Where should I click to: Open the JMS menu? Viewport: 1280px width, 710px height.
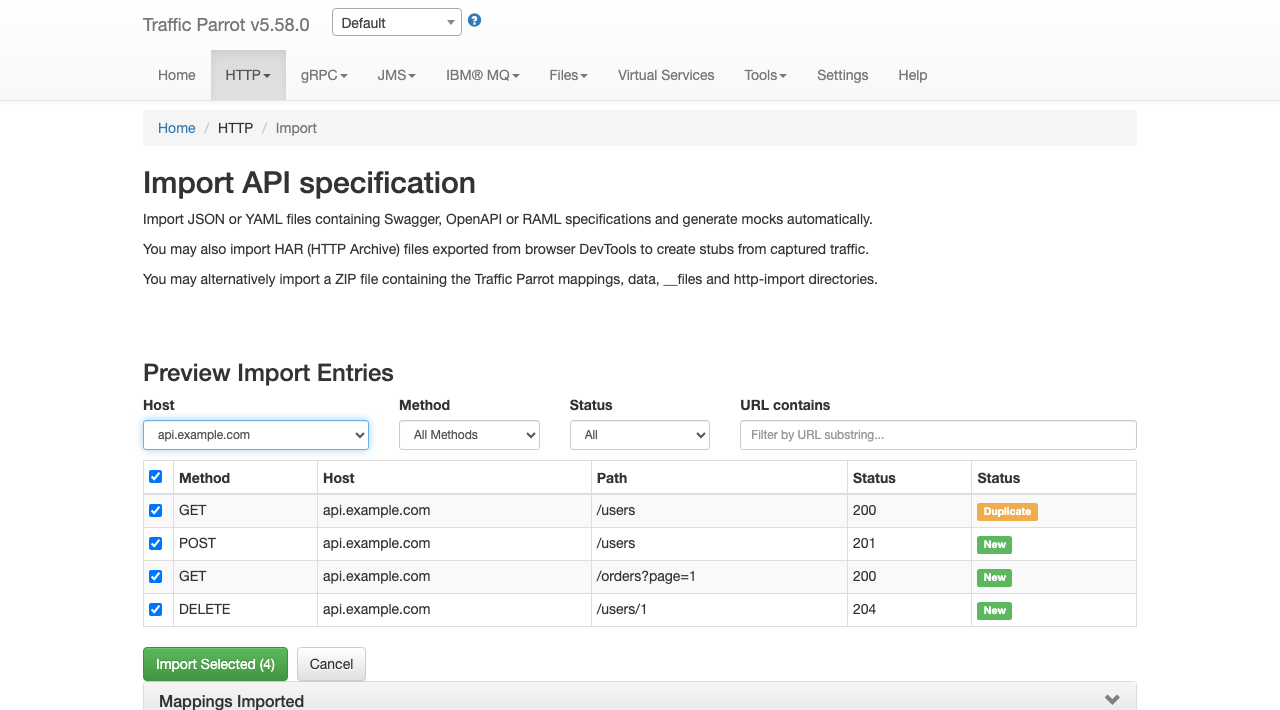(x=397, y=75)
